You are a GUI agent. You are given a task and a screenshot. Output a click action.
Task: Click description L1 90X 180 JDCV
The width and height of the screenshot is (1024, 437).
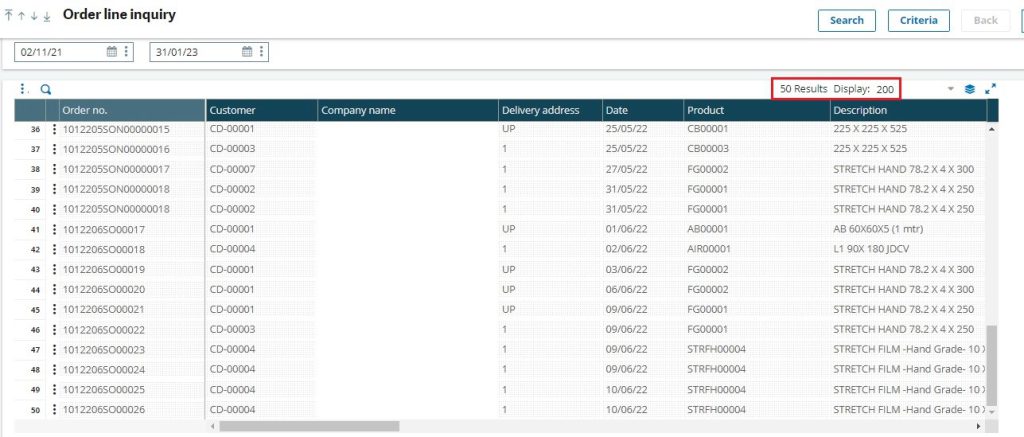tap(872, 249)
